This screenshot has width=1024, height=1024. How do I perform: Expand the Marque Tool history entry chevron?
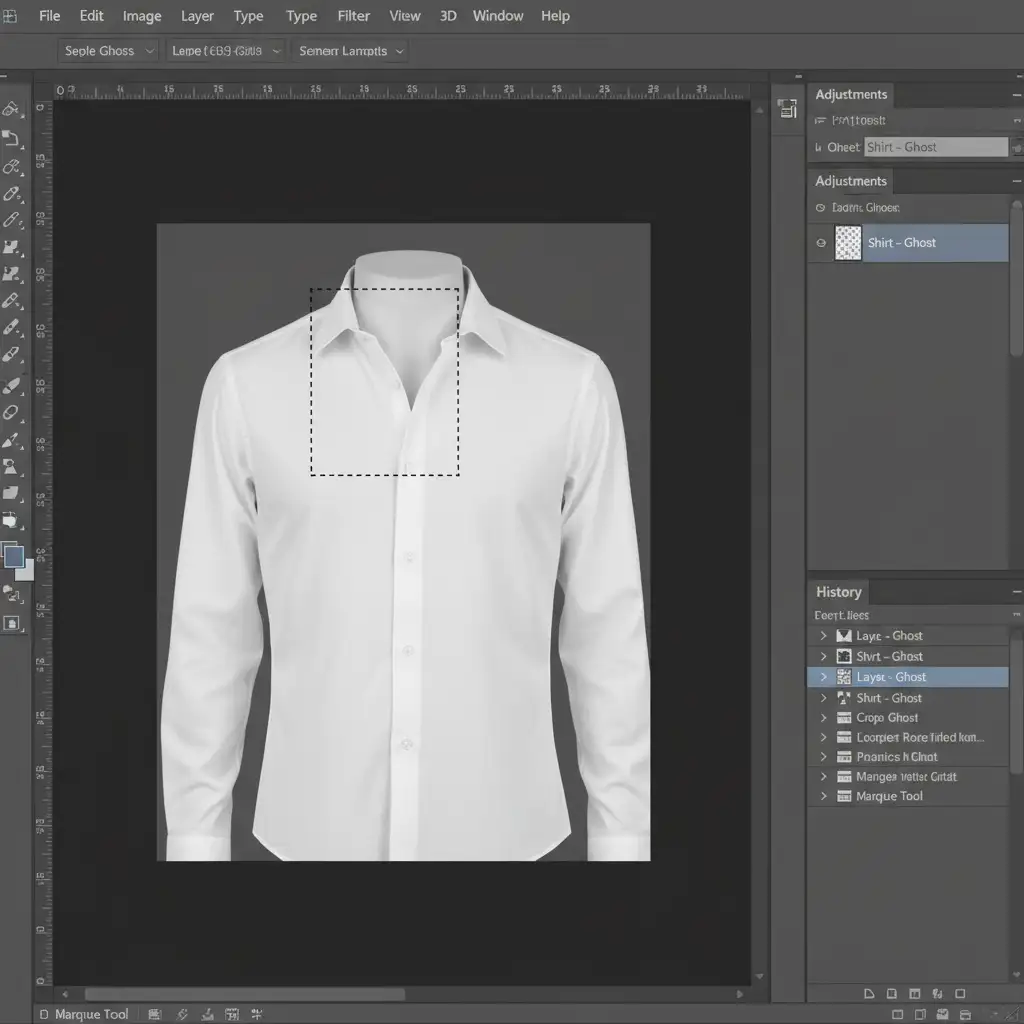pos(824,797)
